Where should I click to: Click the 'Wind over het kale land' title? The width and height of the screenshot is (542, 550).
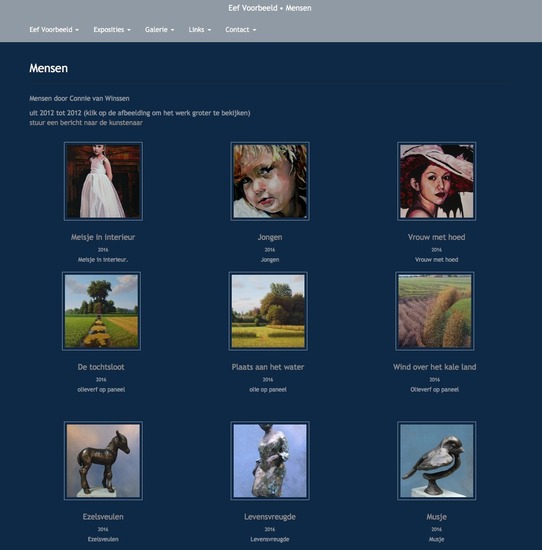pos(435,367)
